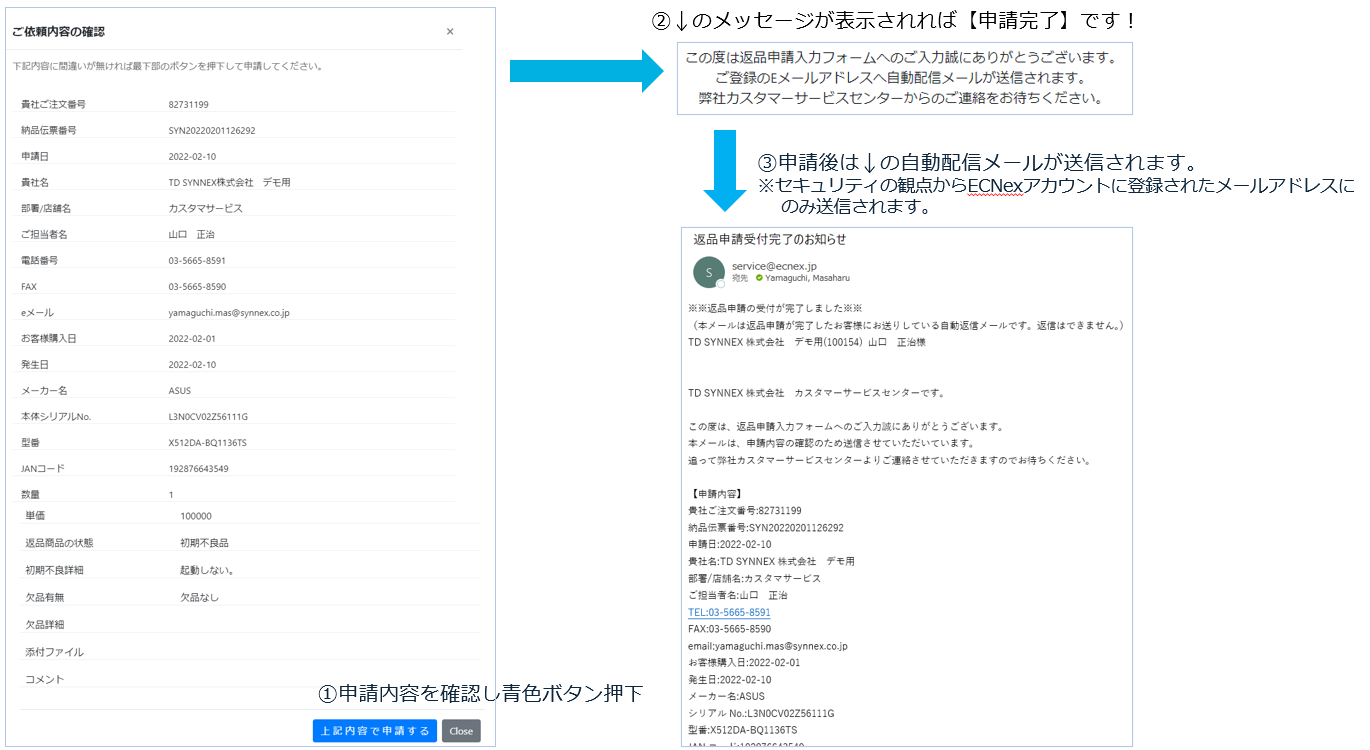Select email yamaguchi.mas@synnex.co.jp in dialog
The width and height of the screenshot is (1370, 750).
coord(229,312)
